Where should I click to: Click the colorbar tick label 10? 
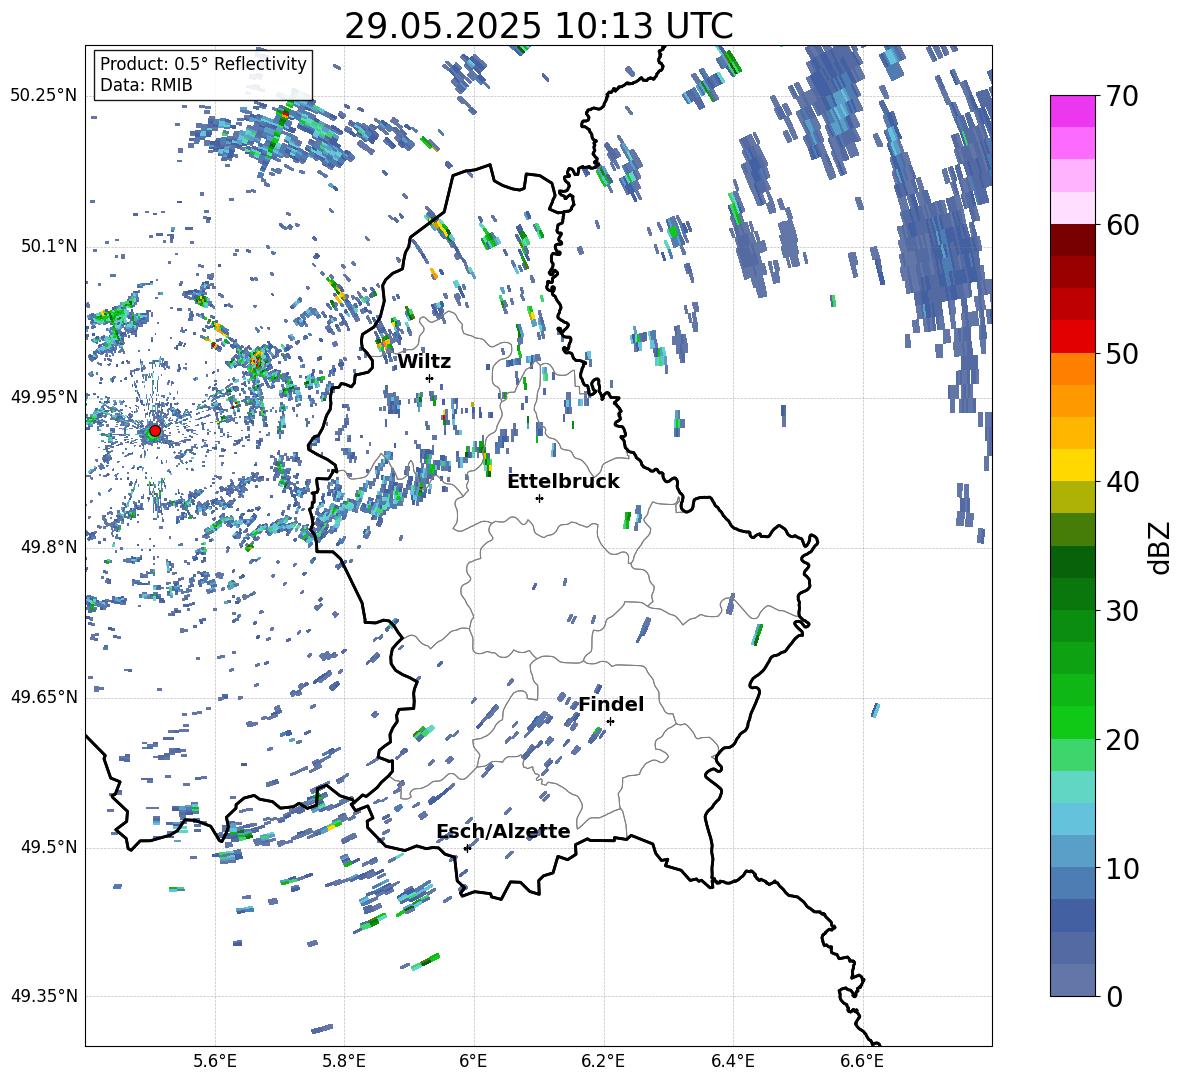[1122, 868]
